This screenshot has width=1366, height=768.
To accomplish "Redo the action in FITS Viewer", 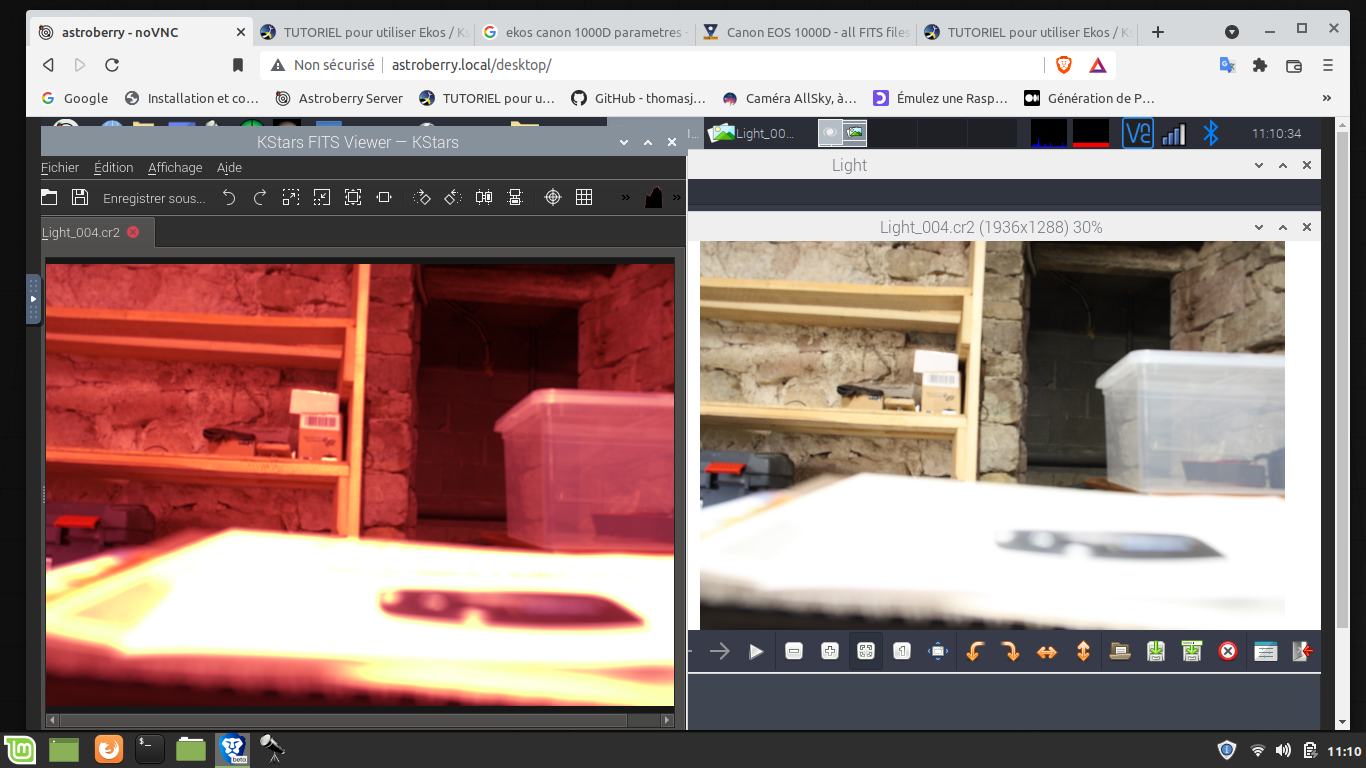I will coord(260,198).
